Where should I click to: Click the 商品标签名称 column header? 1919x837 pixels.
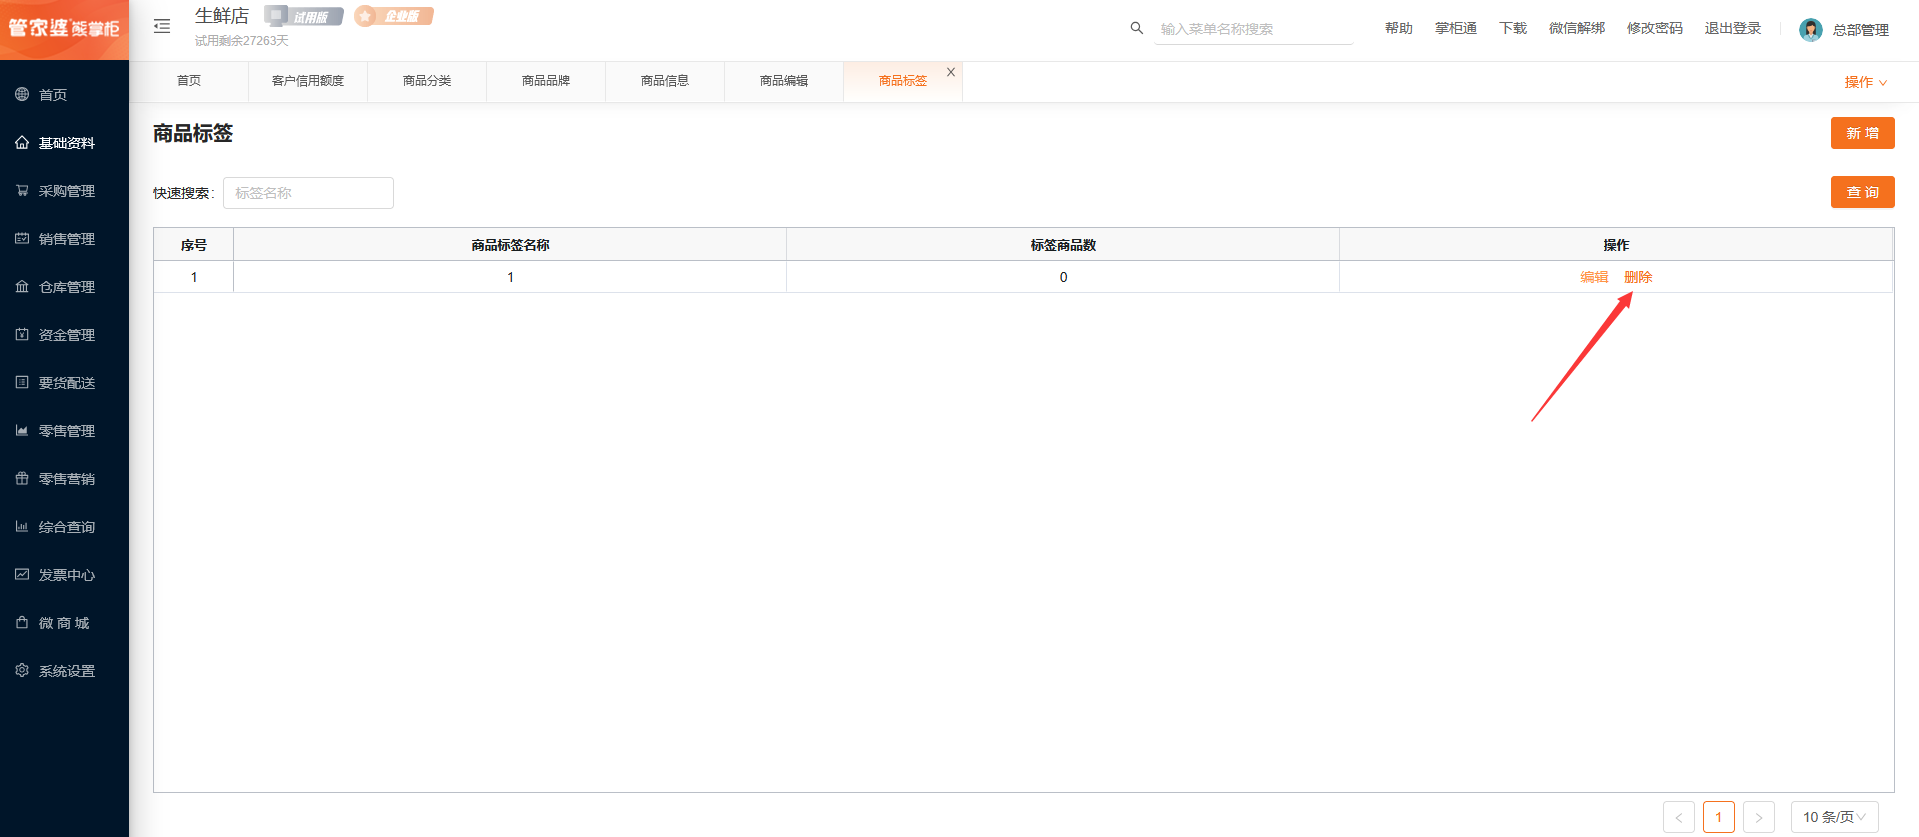[510, 245]
